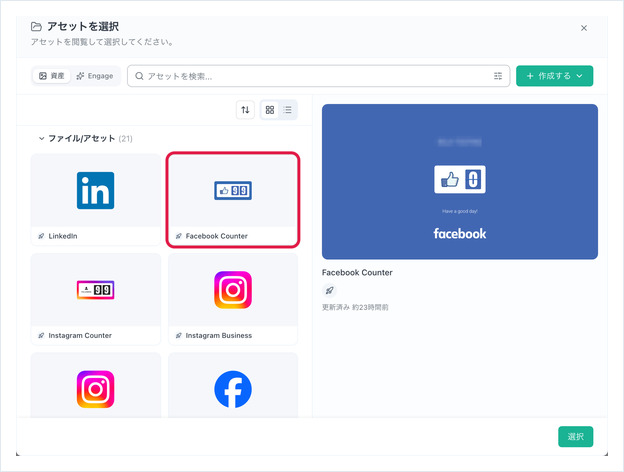
Task: Click the rocket icon beside Instagram Counter
Action: 41,335
